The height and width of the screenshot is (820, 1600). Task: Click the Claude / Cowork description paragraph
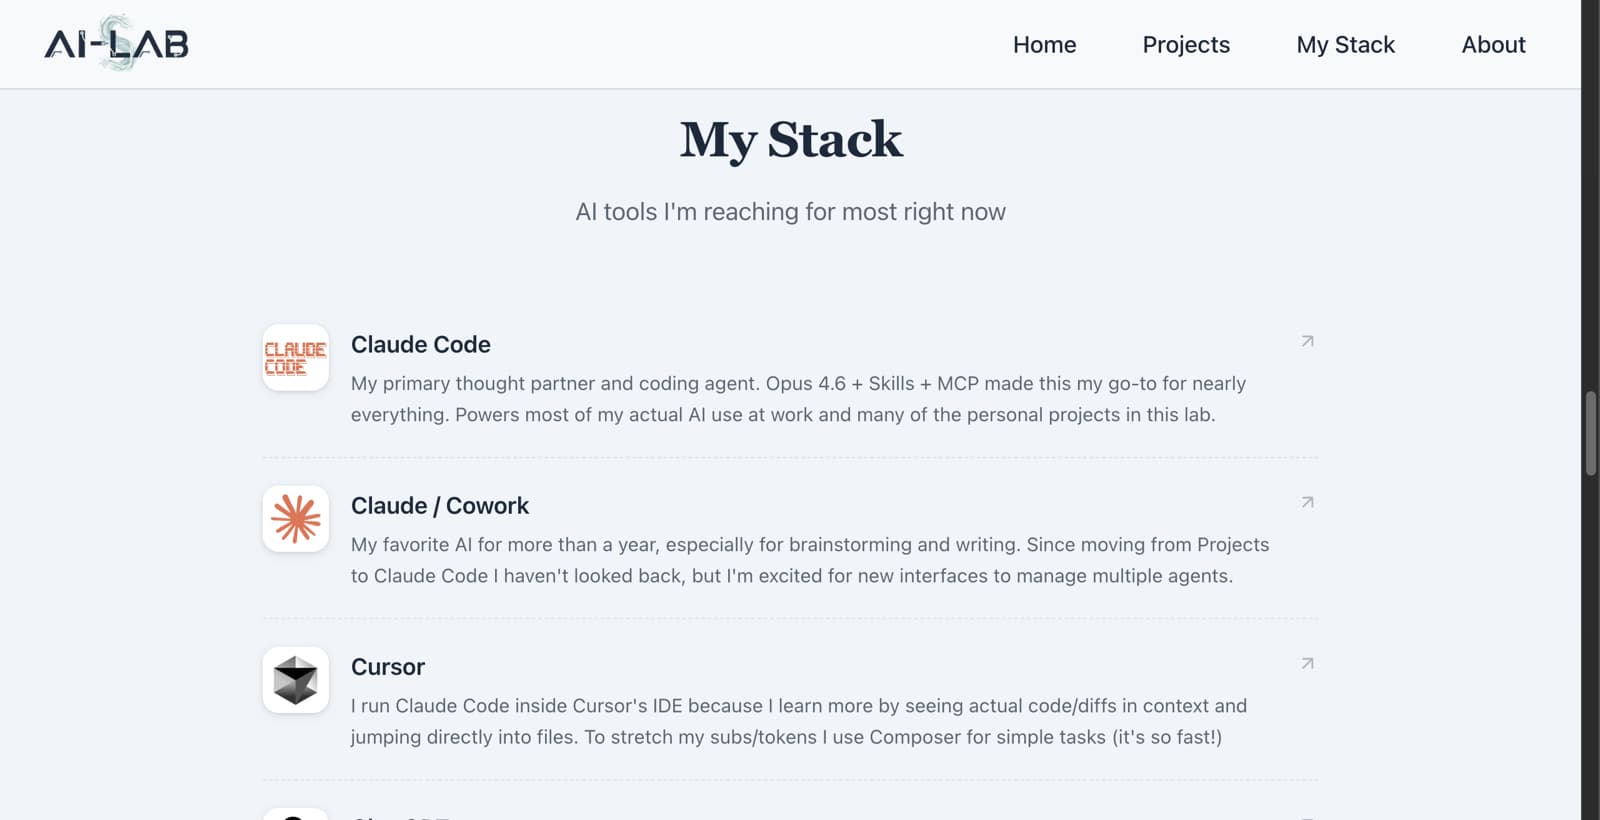[x=810, y=560]
